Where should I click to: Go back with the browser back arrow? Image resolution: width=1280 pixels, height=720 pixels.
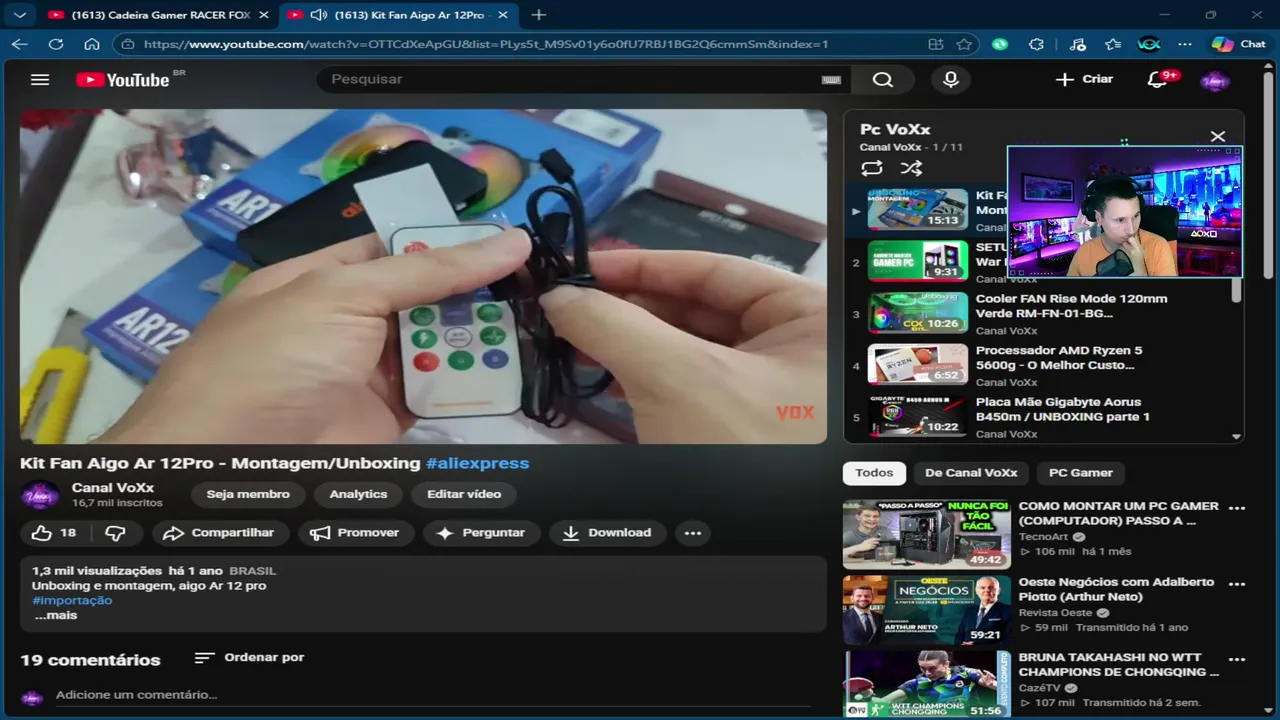click(x=19, y=44)
